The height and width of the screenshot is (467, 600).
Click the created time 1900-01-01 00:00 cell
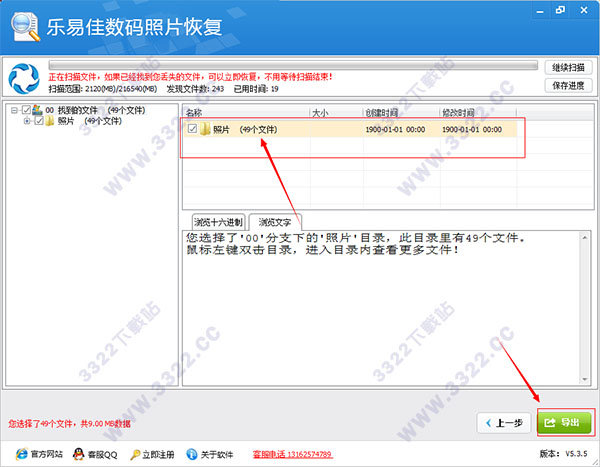(x=395, y=129)
